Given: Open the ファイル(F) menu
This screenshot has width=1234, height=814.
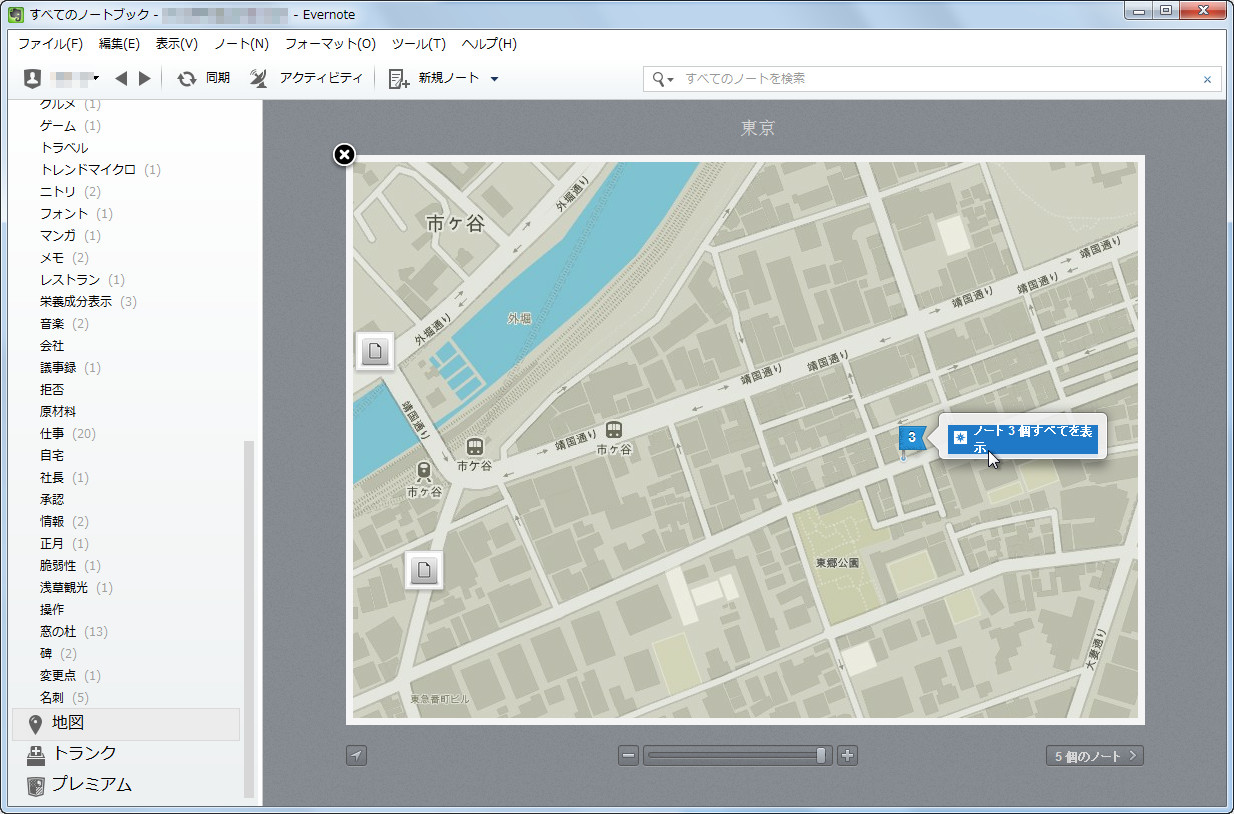Looking at the screenshot, I should [50, 44].
